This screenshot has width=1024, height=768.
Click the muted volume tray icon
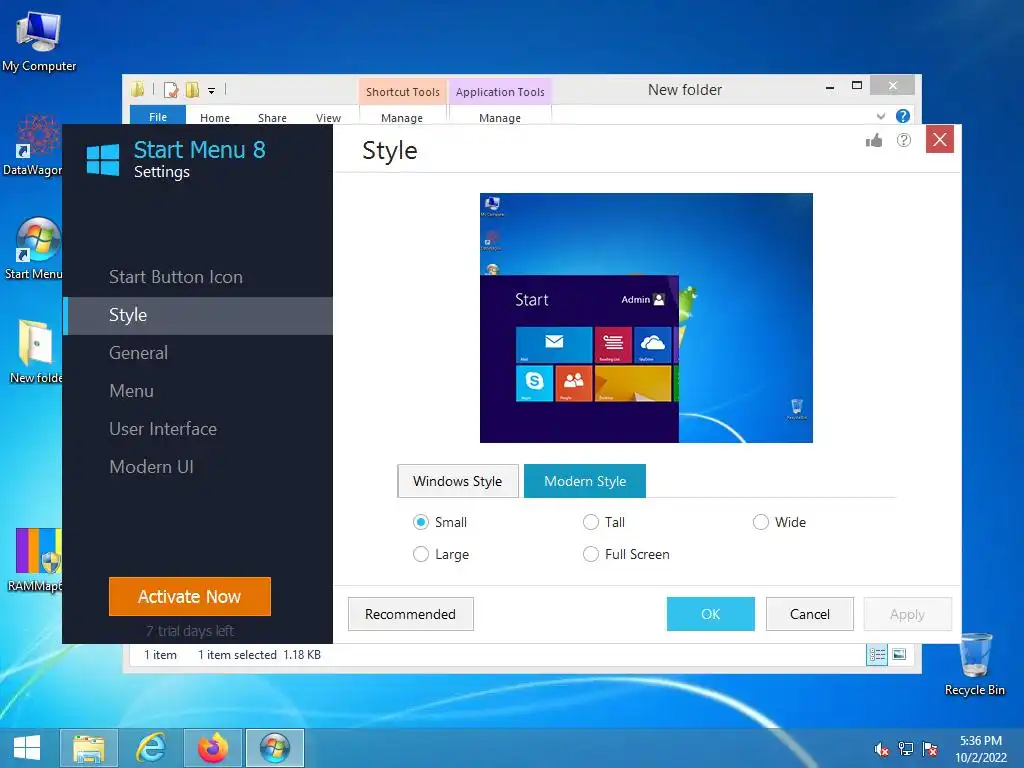(x=881, y=749)
